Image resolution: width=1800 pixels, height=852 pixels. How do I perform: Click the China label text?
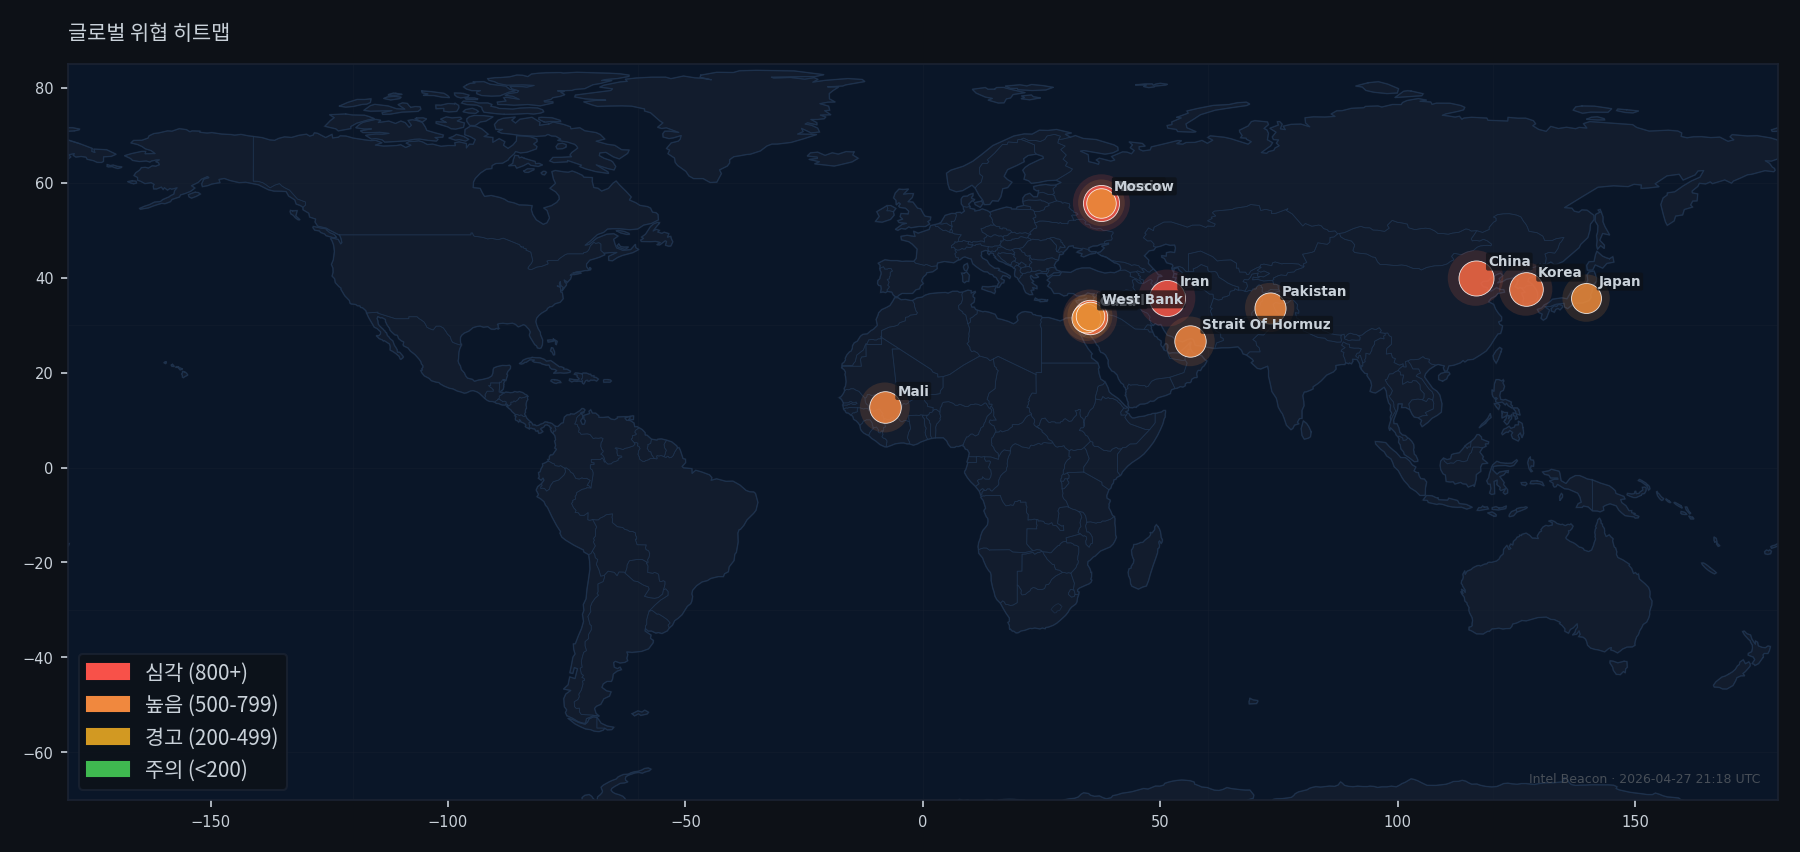click(1509, 261)
